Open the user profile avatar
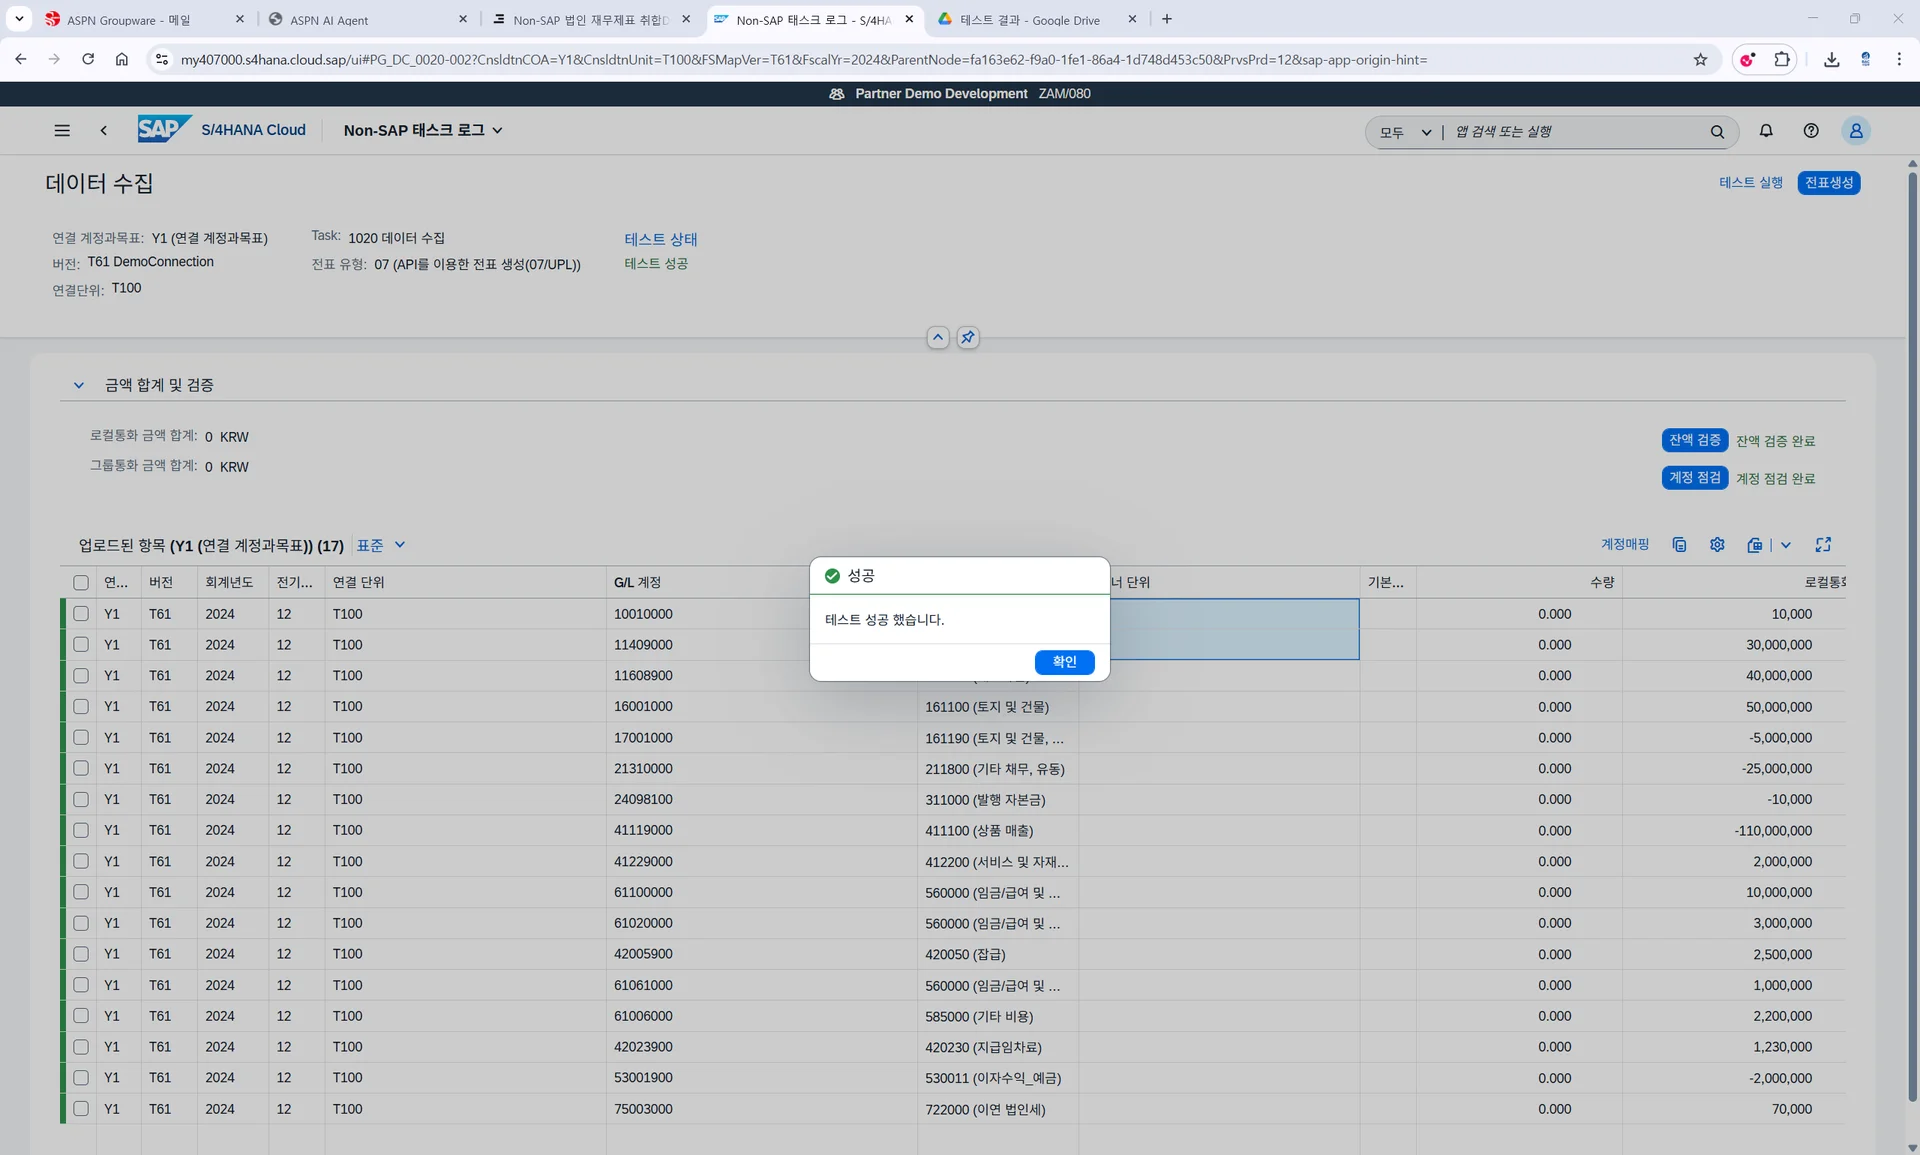 click(x=1856, y=131)
